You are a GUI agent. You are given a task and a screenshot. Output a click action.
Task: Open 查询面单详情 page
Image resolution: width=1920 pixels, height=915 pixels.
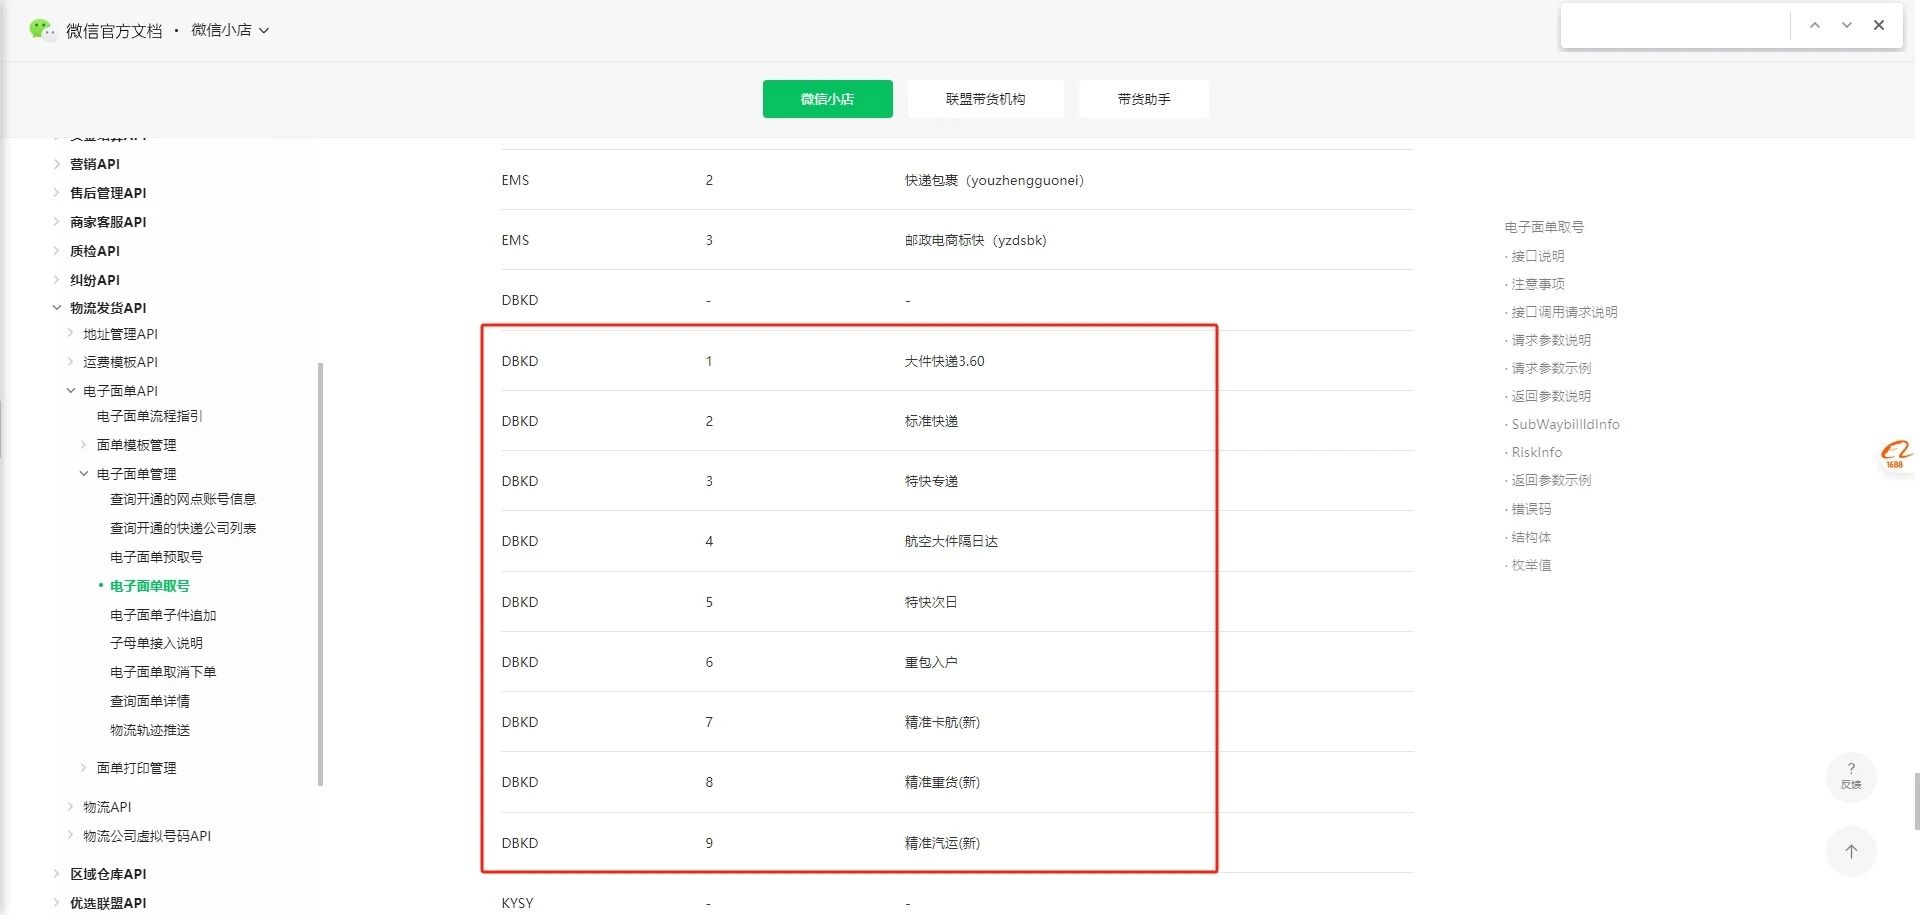click(x=150, y=701)
